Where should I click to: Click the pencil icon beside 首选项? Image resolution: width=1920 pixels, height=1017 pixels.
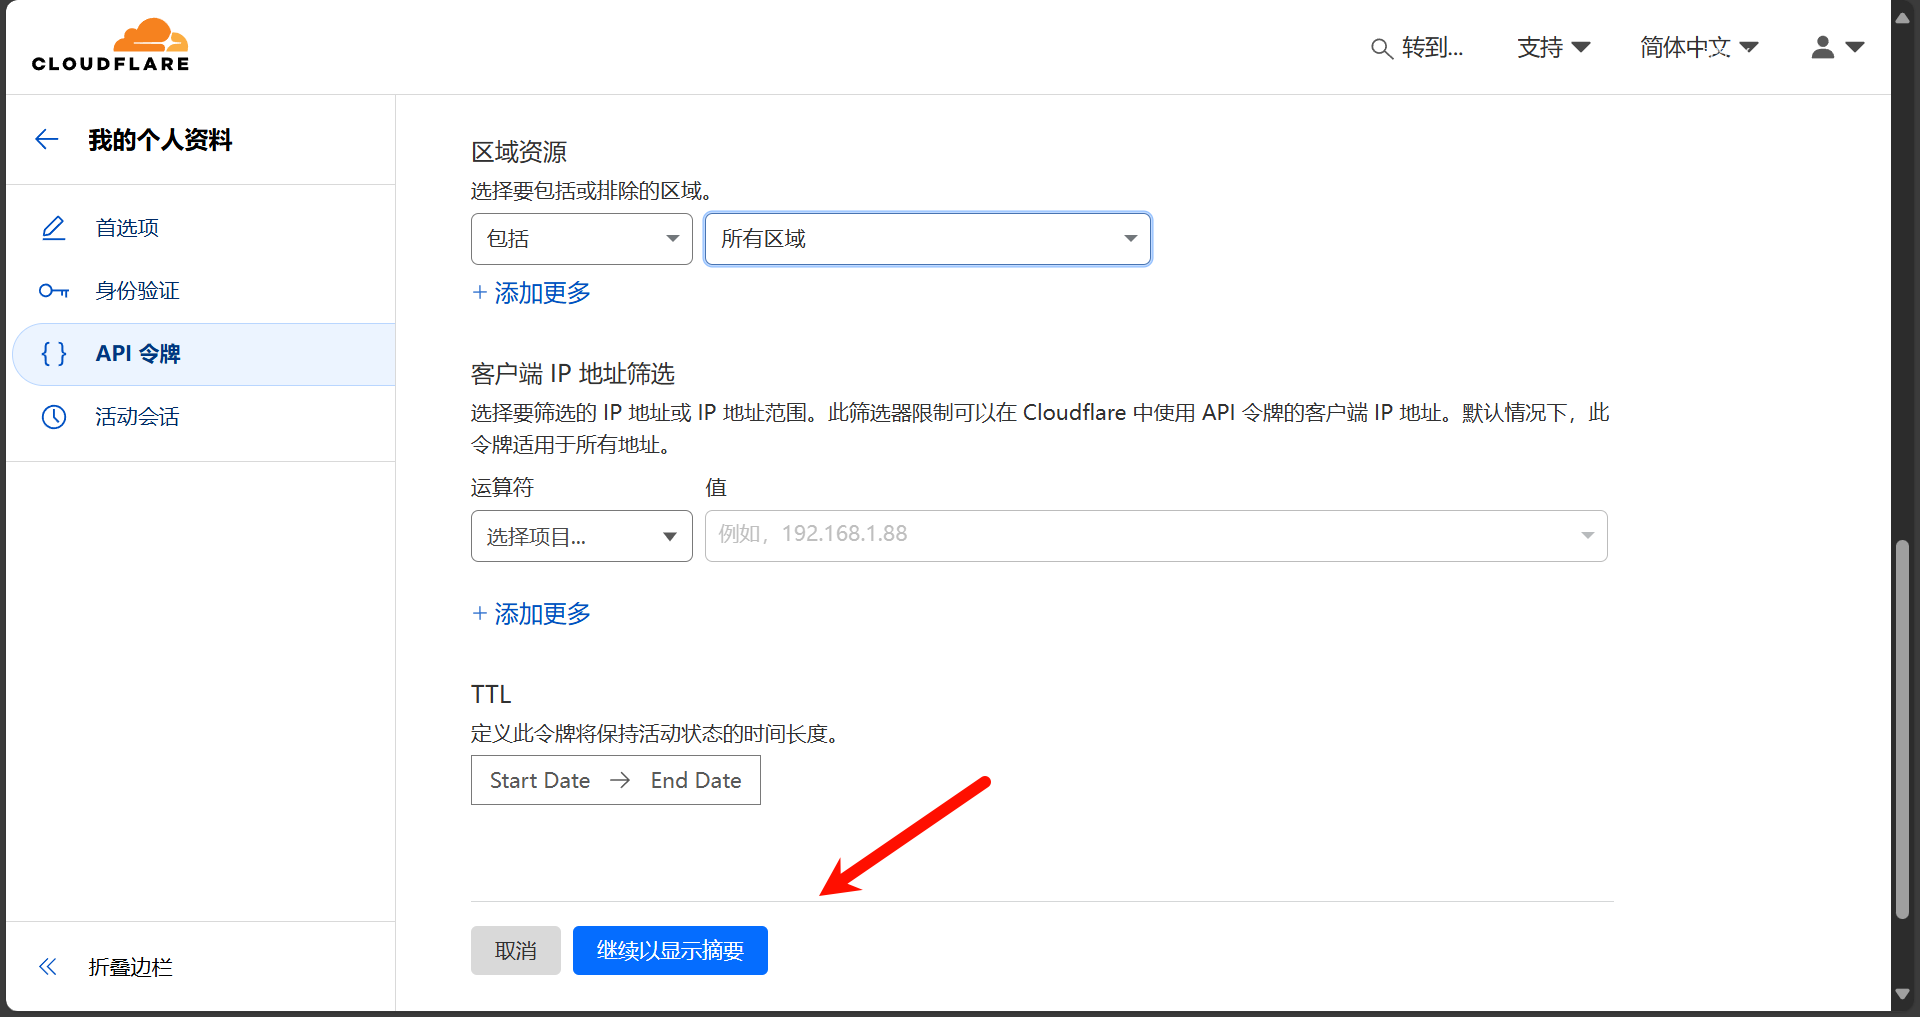[x=54, y=228]
